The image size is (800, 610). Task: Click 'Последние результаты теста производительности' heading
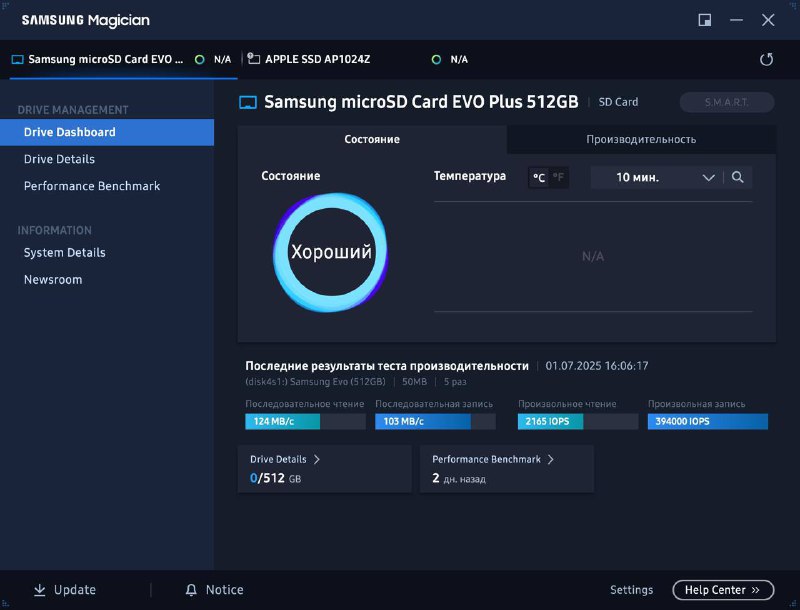387,366
